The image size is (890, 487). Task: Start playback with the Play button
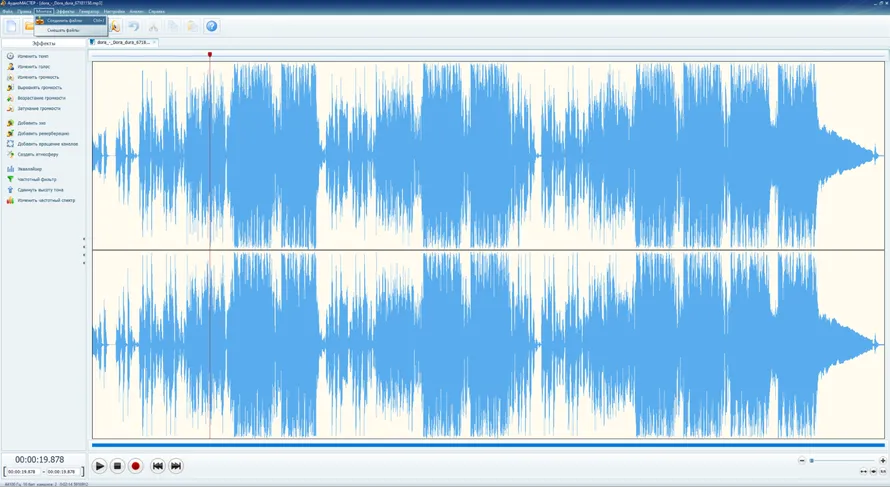click(99, 466)
